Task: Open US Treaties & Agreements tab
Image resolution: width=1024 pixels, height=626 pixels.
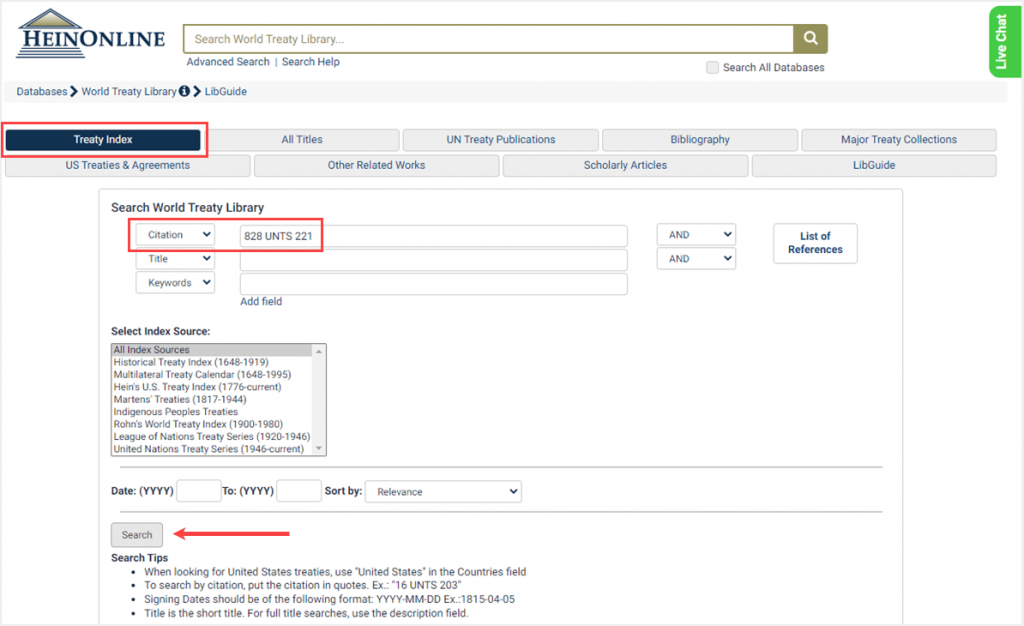Action: tap(128, 165)
